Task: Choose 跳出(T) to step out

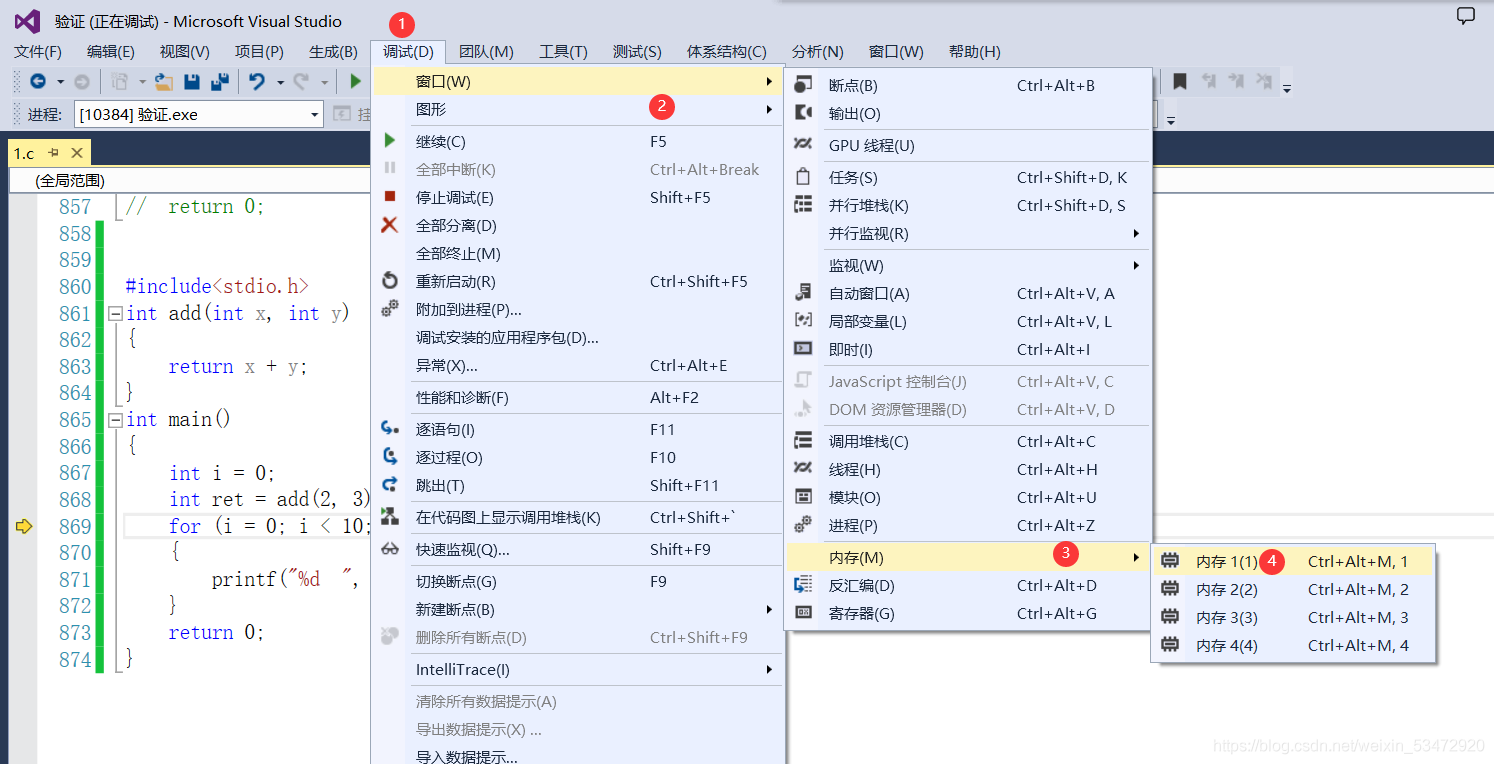Action: point(577,485)
